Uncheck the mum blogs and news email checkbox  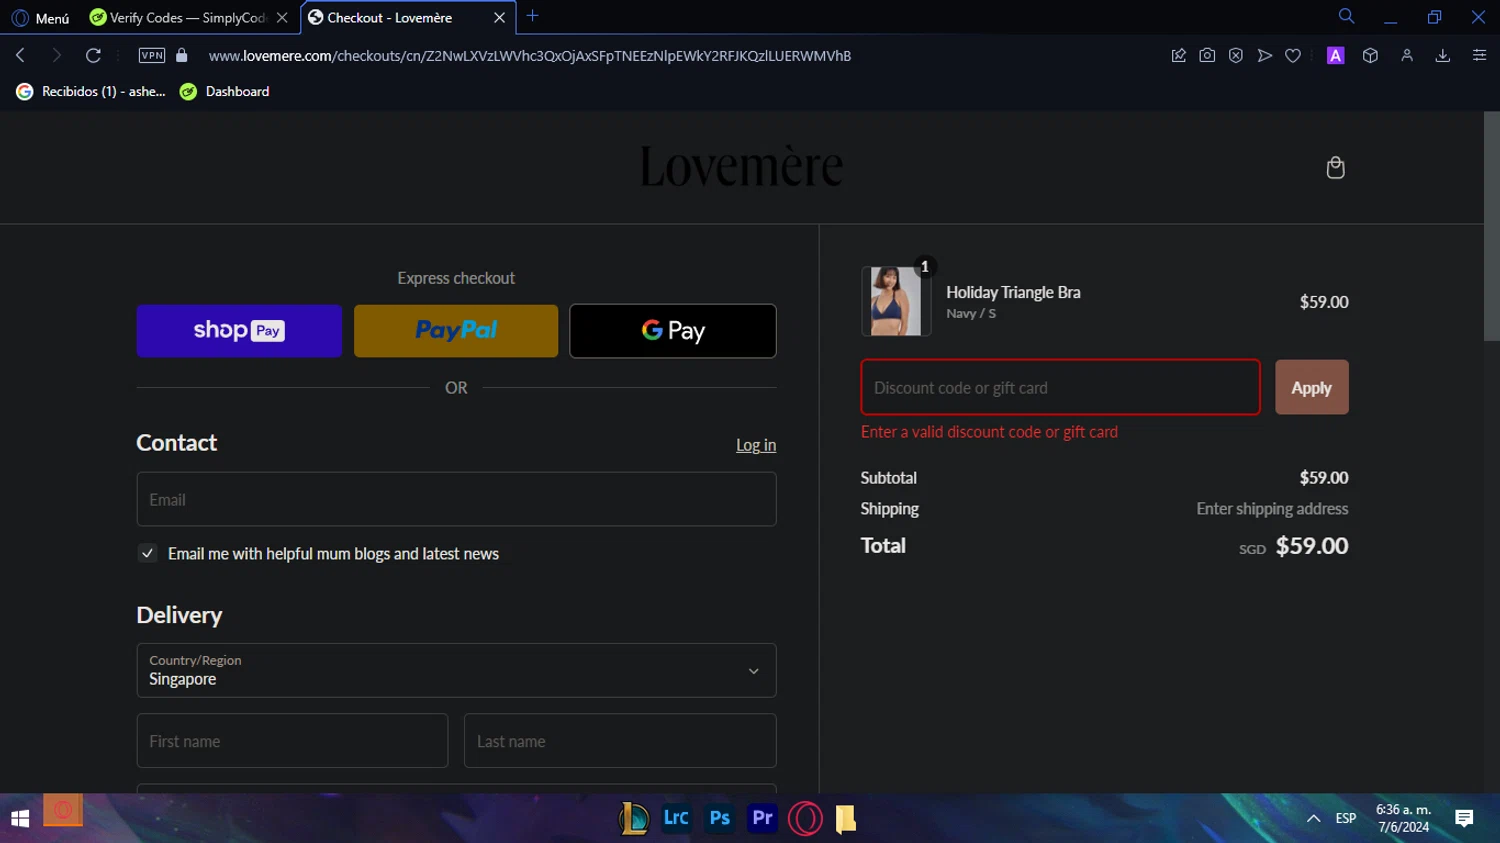click(147, 553)
